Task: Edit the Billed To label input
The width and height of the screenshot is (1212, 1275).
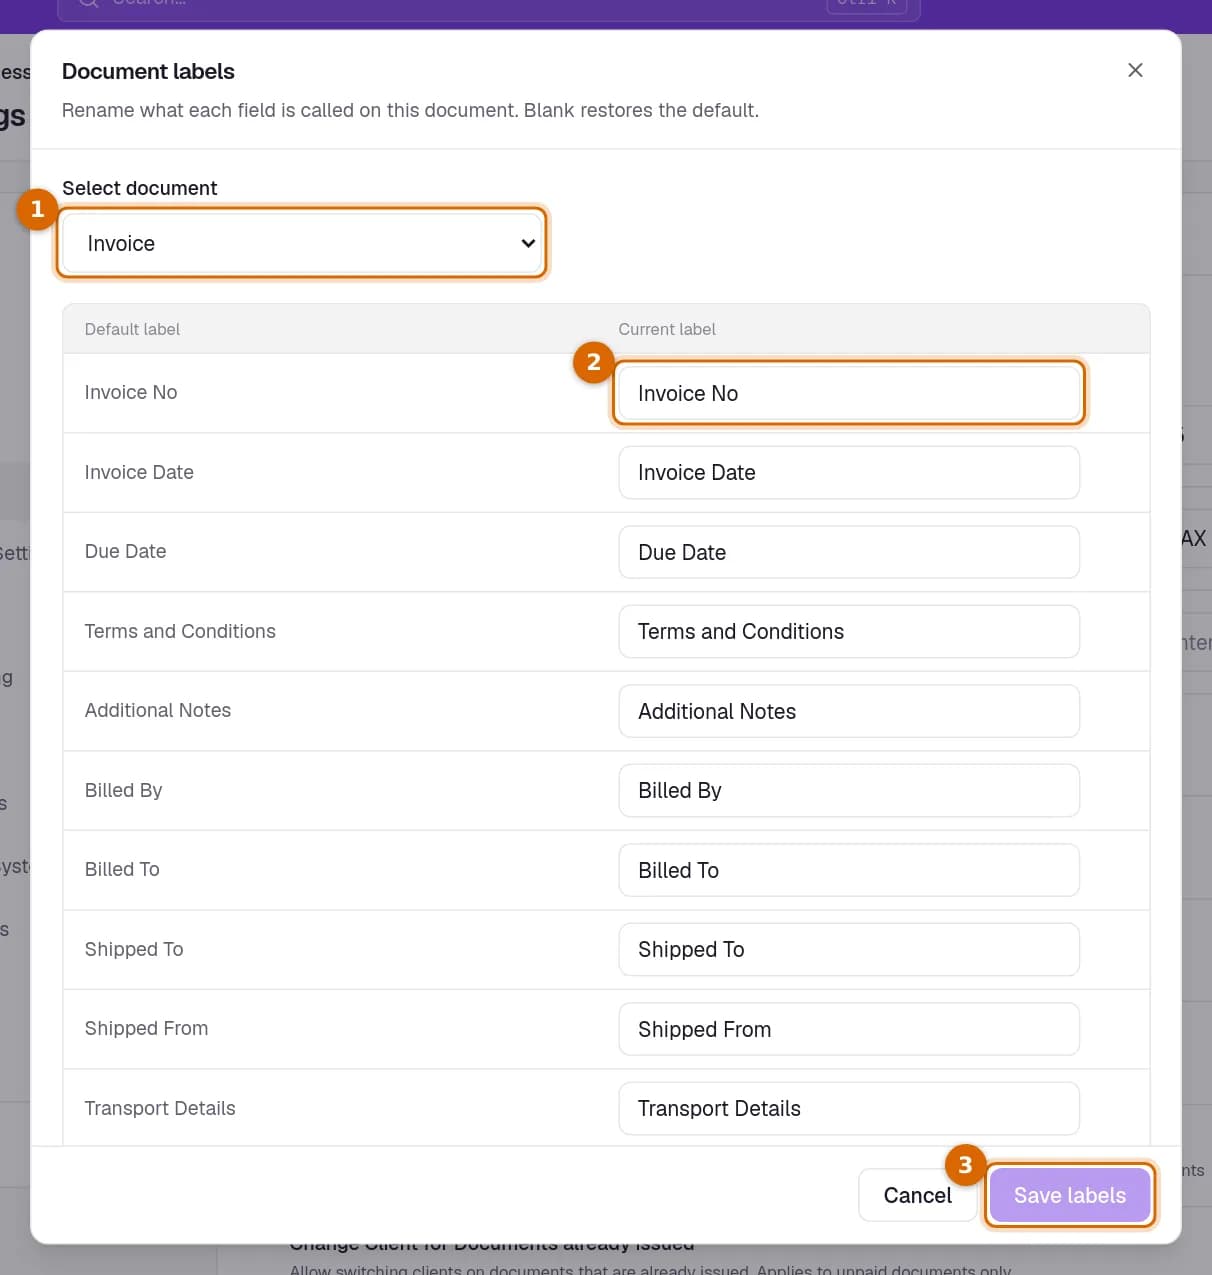Action: [849, 870]
